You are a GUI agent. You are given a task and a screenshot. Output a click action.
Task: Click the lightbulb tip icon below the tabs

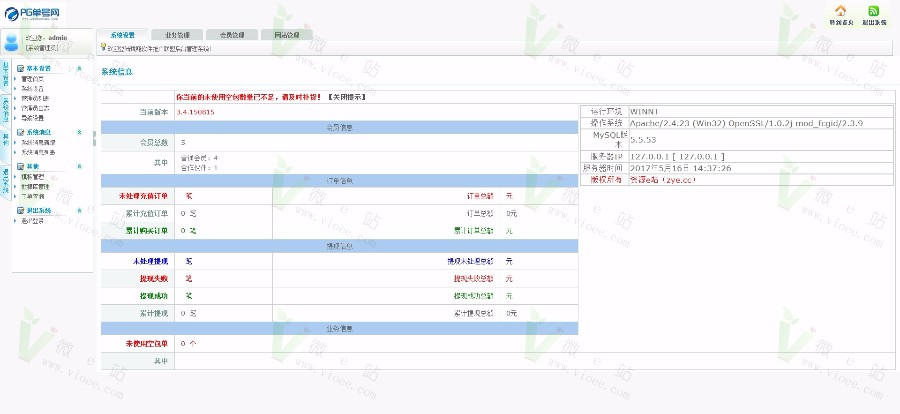[103, 48]
